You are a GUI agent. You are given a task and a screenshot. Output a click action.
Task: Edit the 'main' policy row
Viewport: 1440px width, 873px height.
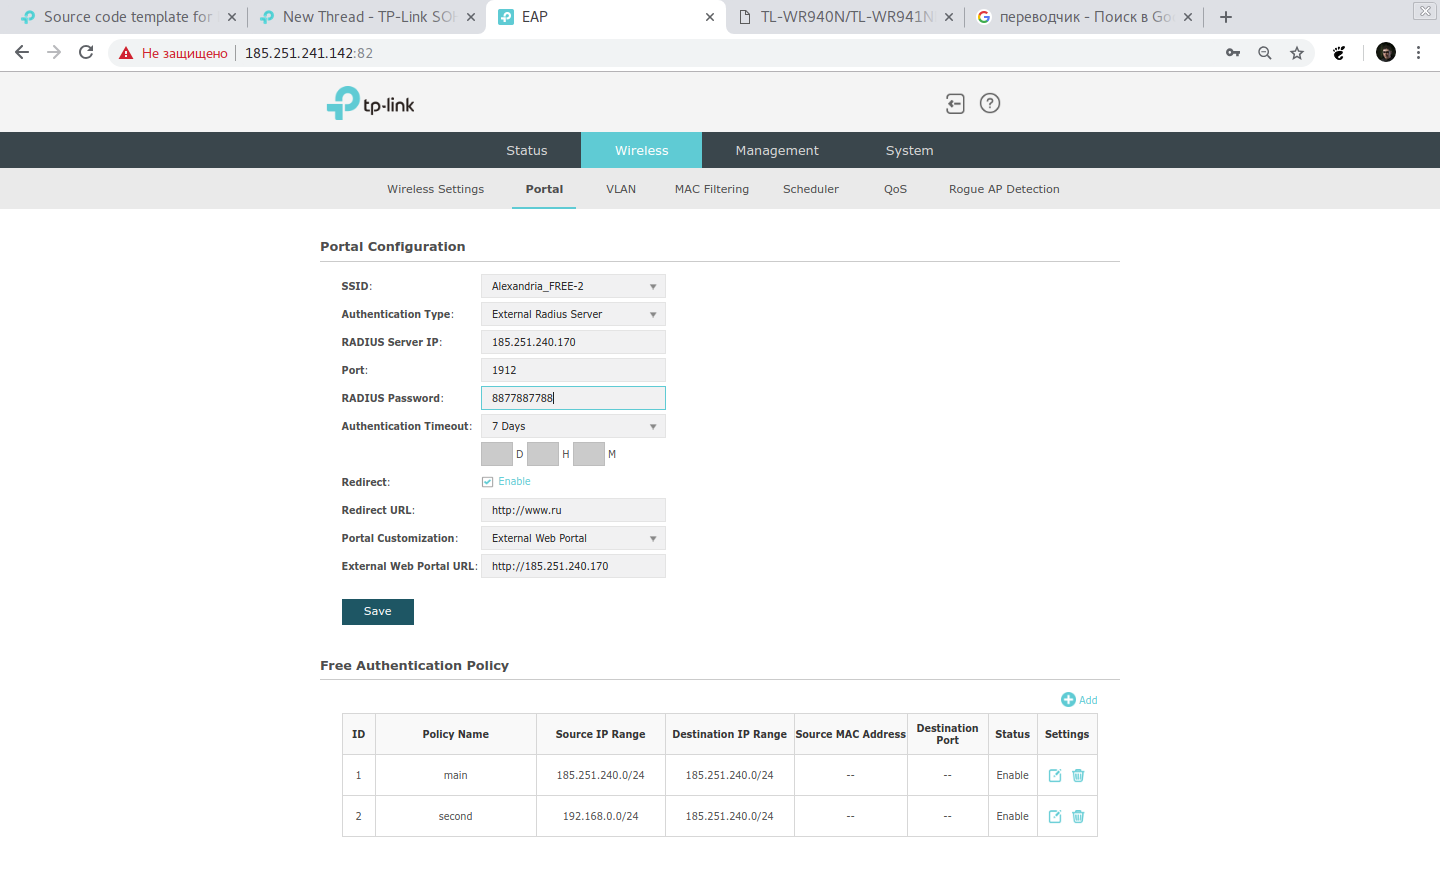(x=1054, y=775)
